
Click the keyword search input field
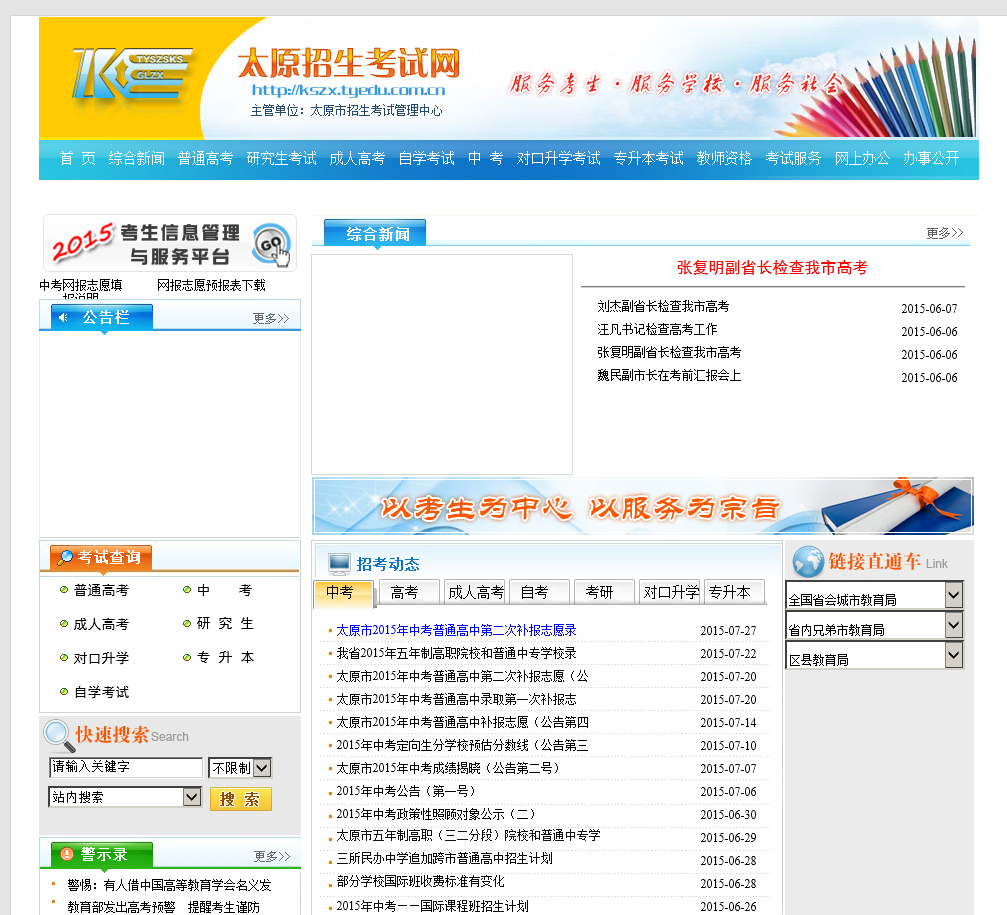[x=126, y=767]
